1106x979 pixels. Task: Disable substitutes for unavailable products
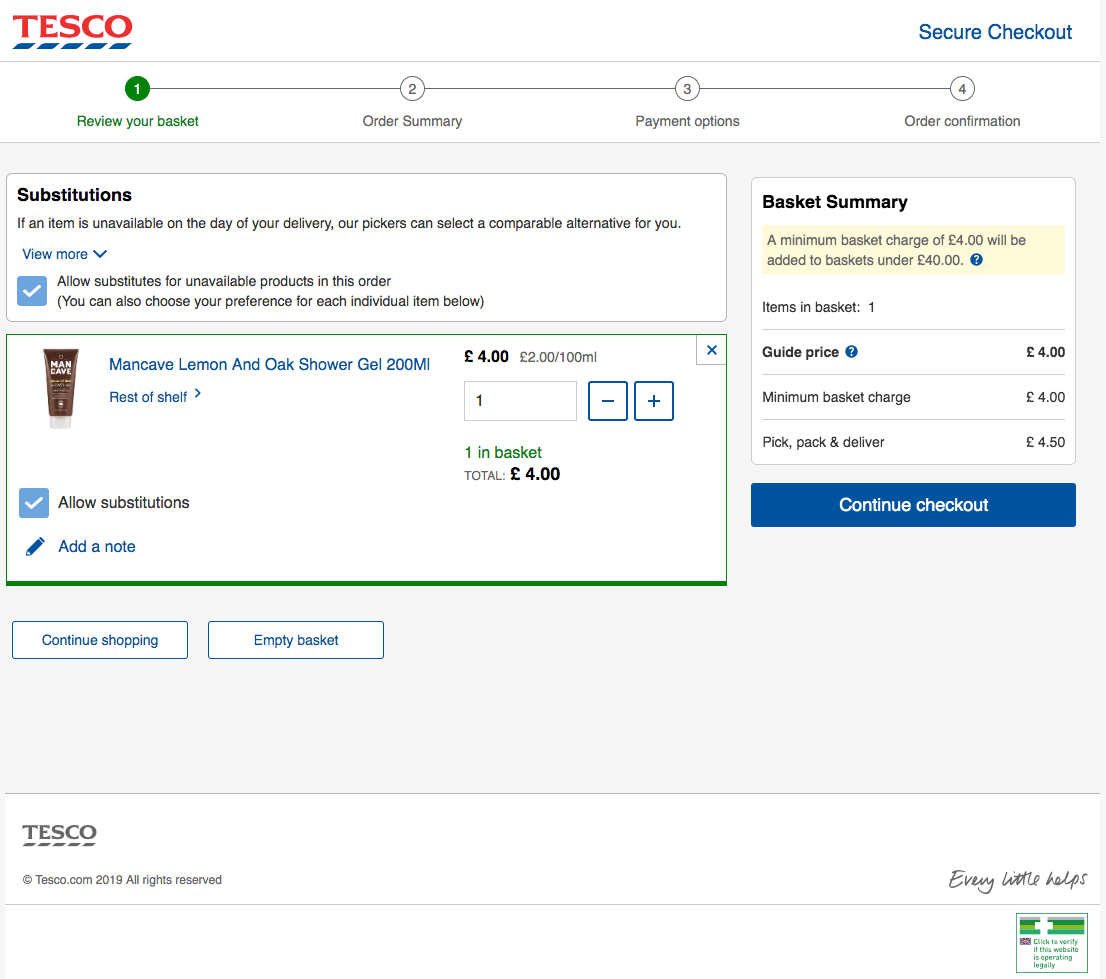(x=33, y=291)
